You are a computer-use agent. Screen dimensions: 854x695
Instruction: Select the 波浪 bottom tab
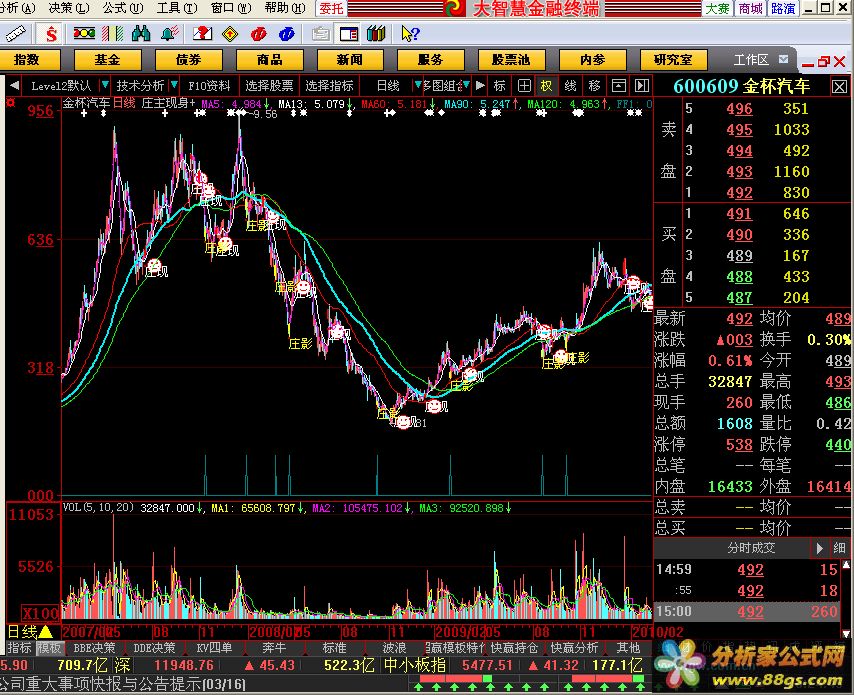point(394,648)
